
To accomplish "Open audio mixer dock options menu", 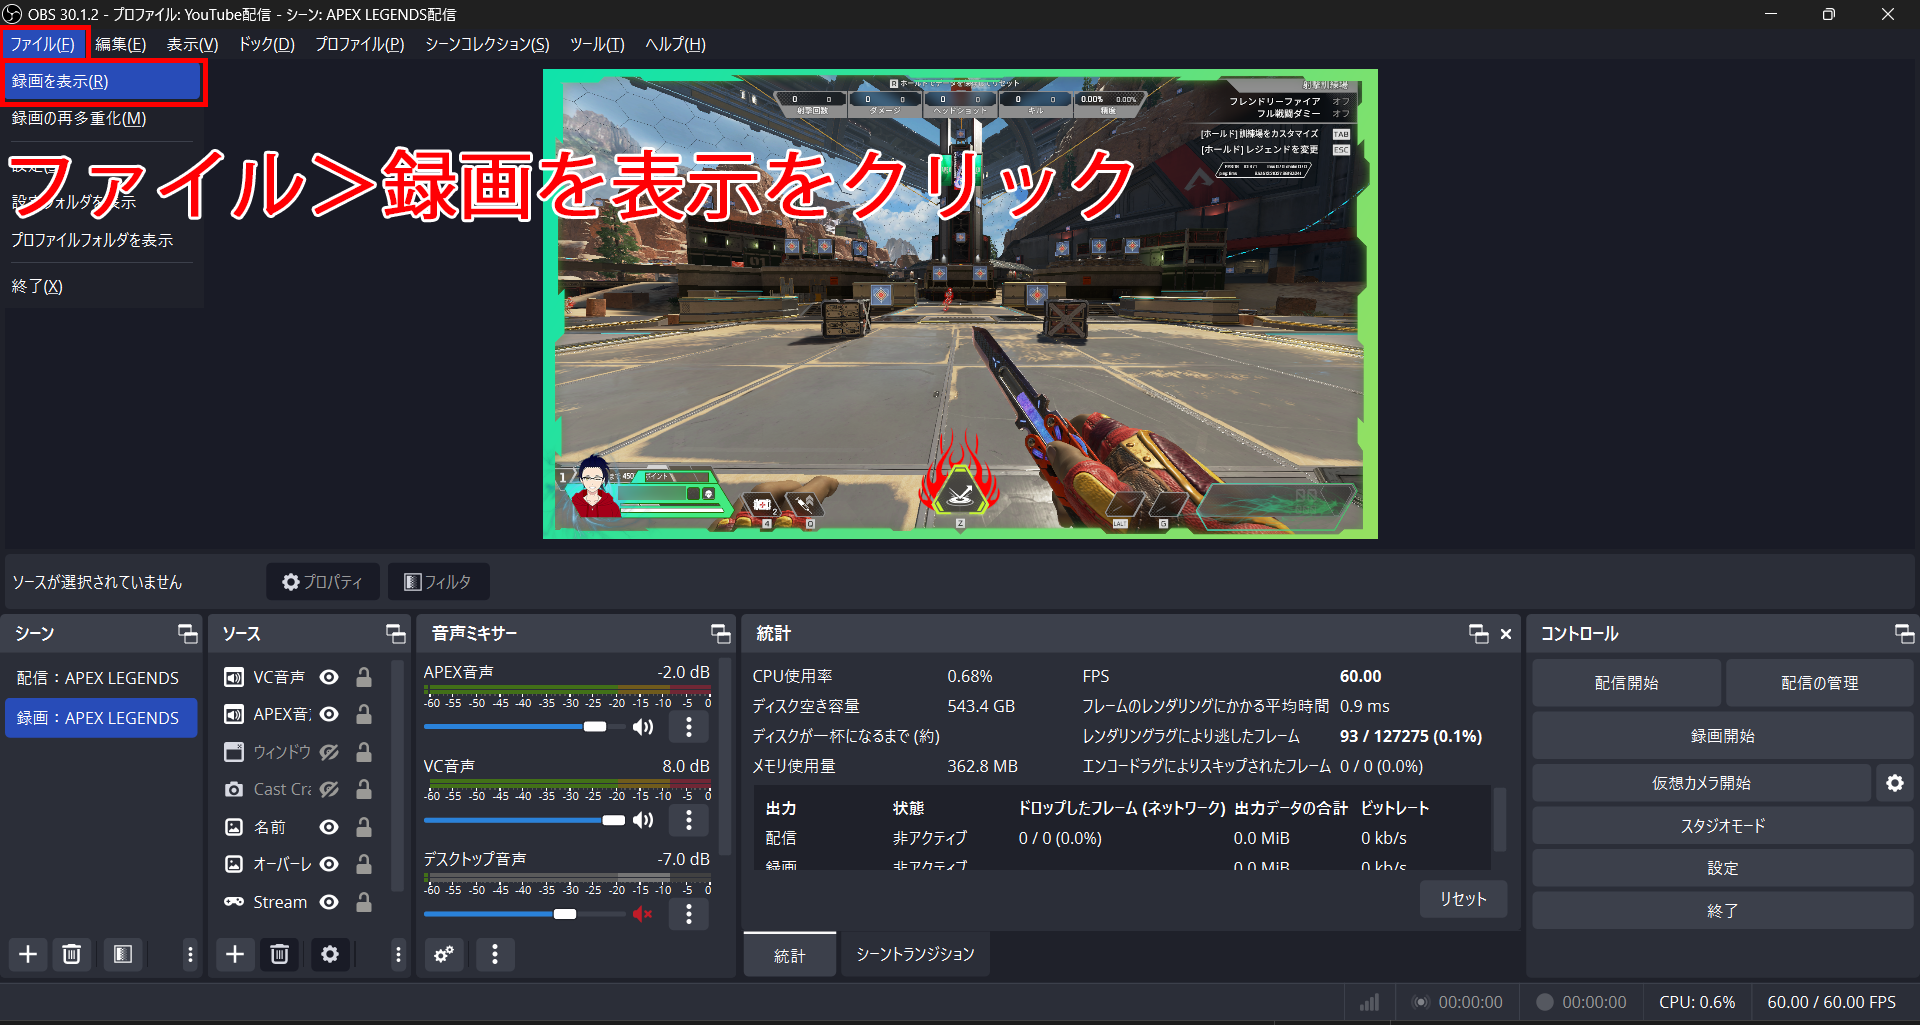I will [x=495, y=954].
